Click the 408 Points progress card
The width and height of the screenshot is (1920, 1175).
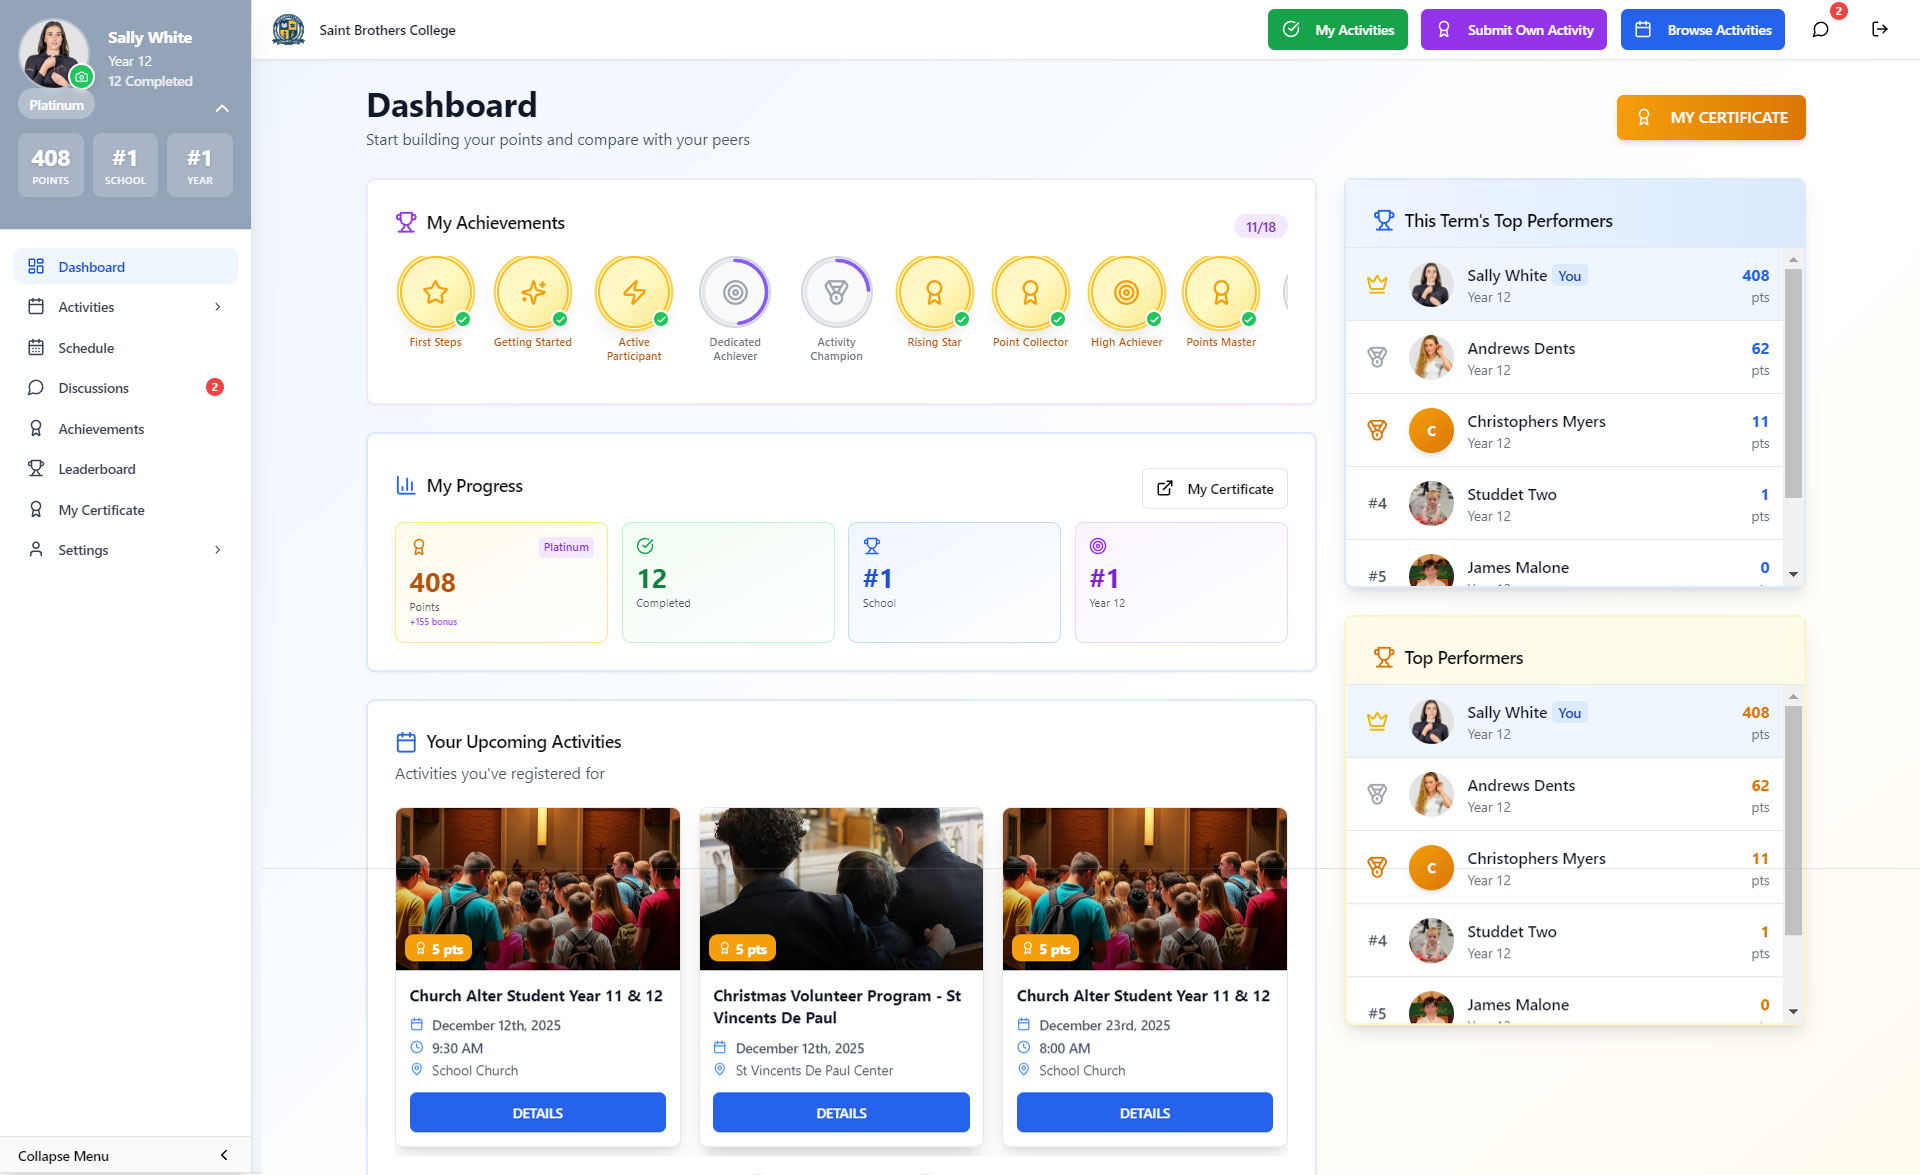(501, 582)
